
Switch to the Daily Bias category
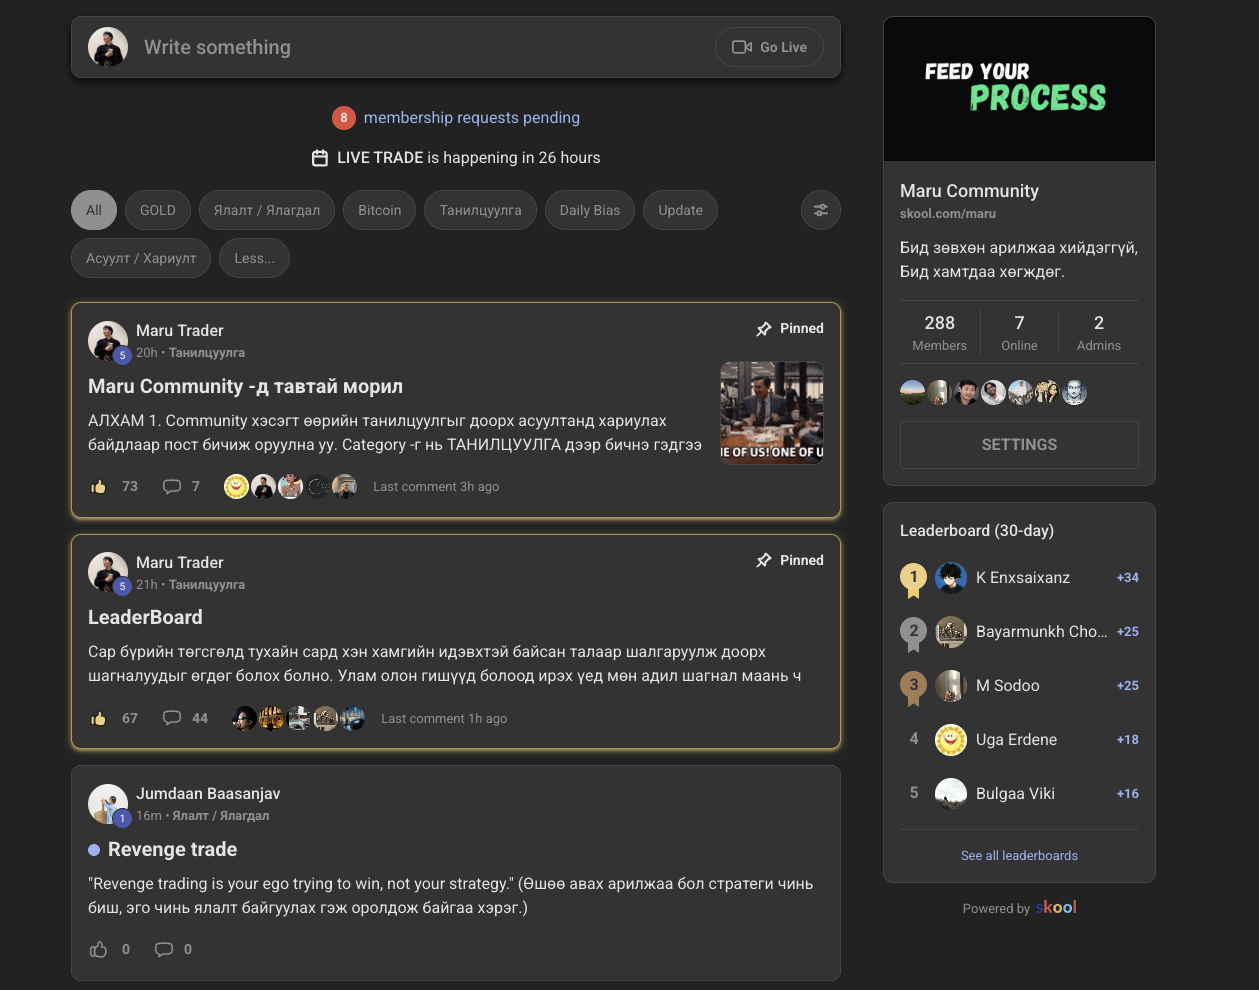(x=590, y=210)
